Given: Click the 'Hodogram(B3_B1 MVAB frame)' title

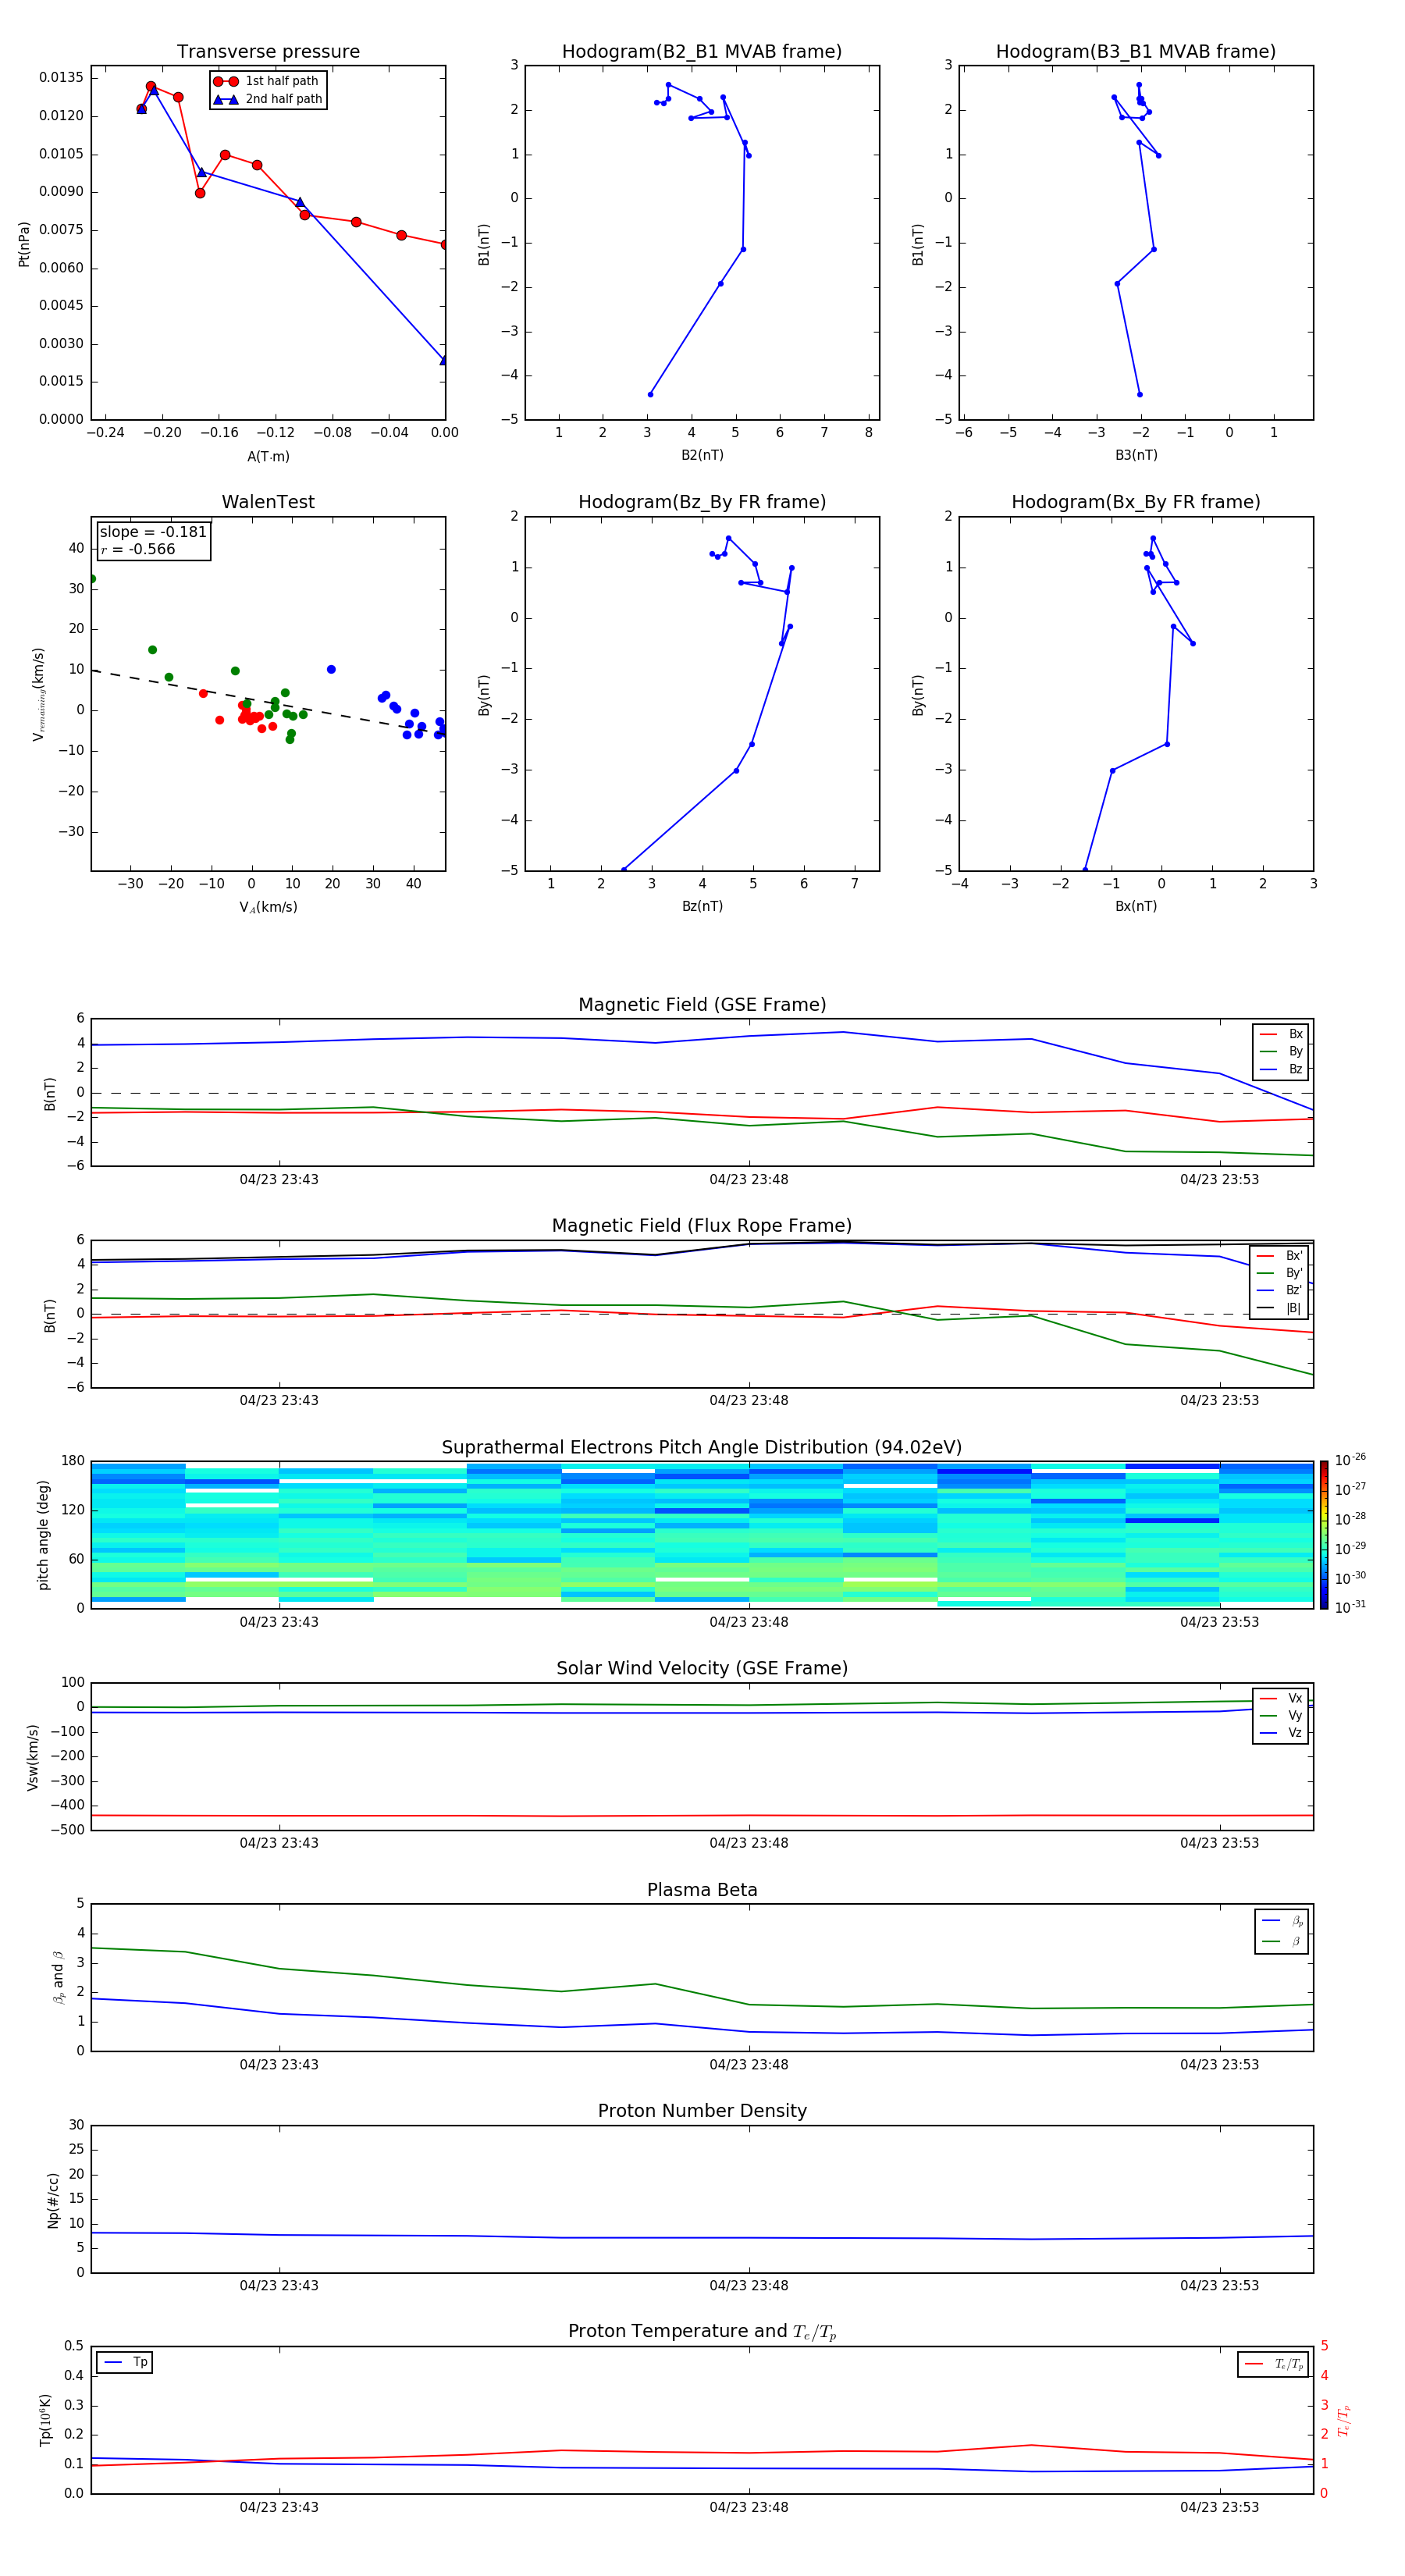Looking at the screenshot, I should point(1136,52).
